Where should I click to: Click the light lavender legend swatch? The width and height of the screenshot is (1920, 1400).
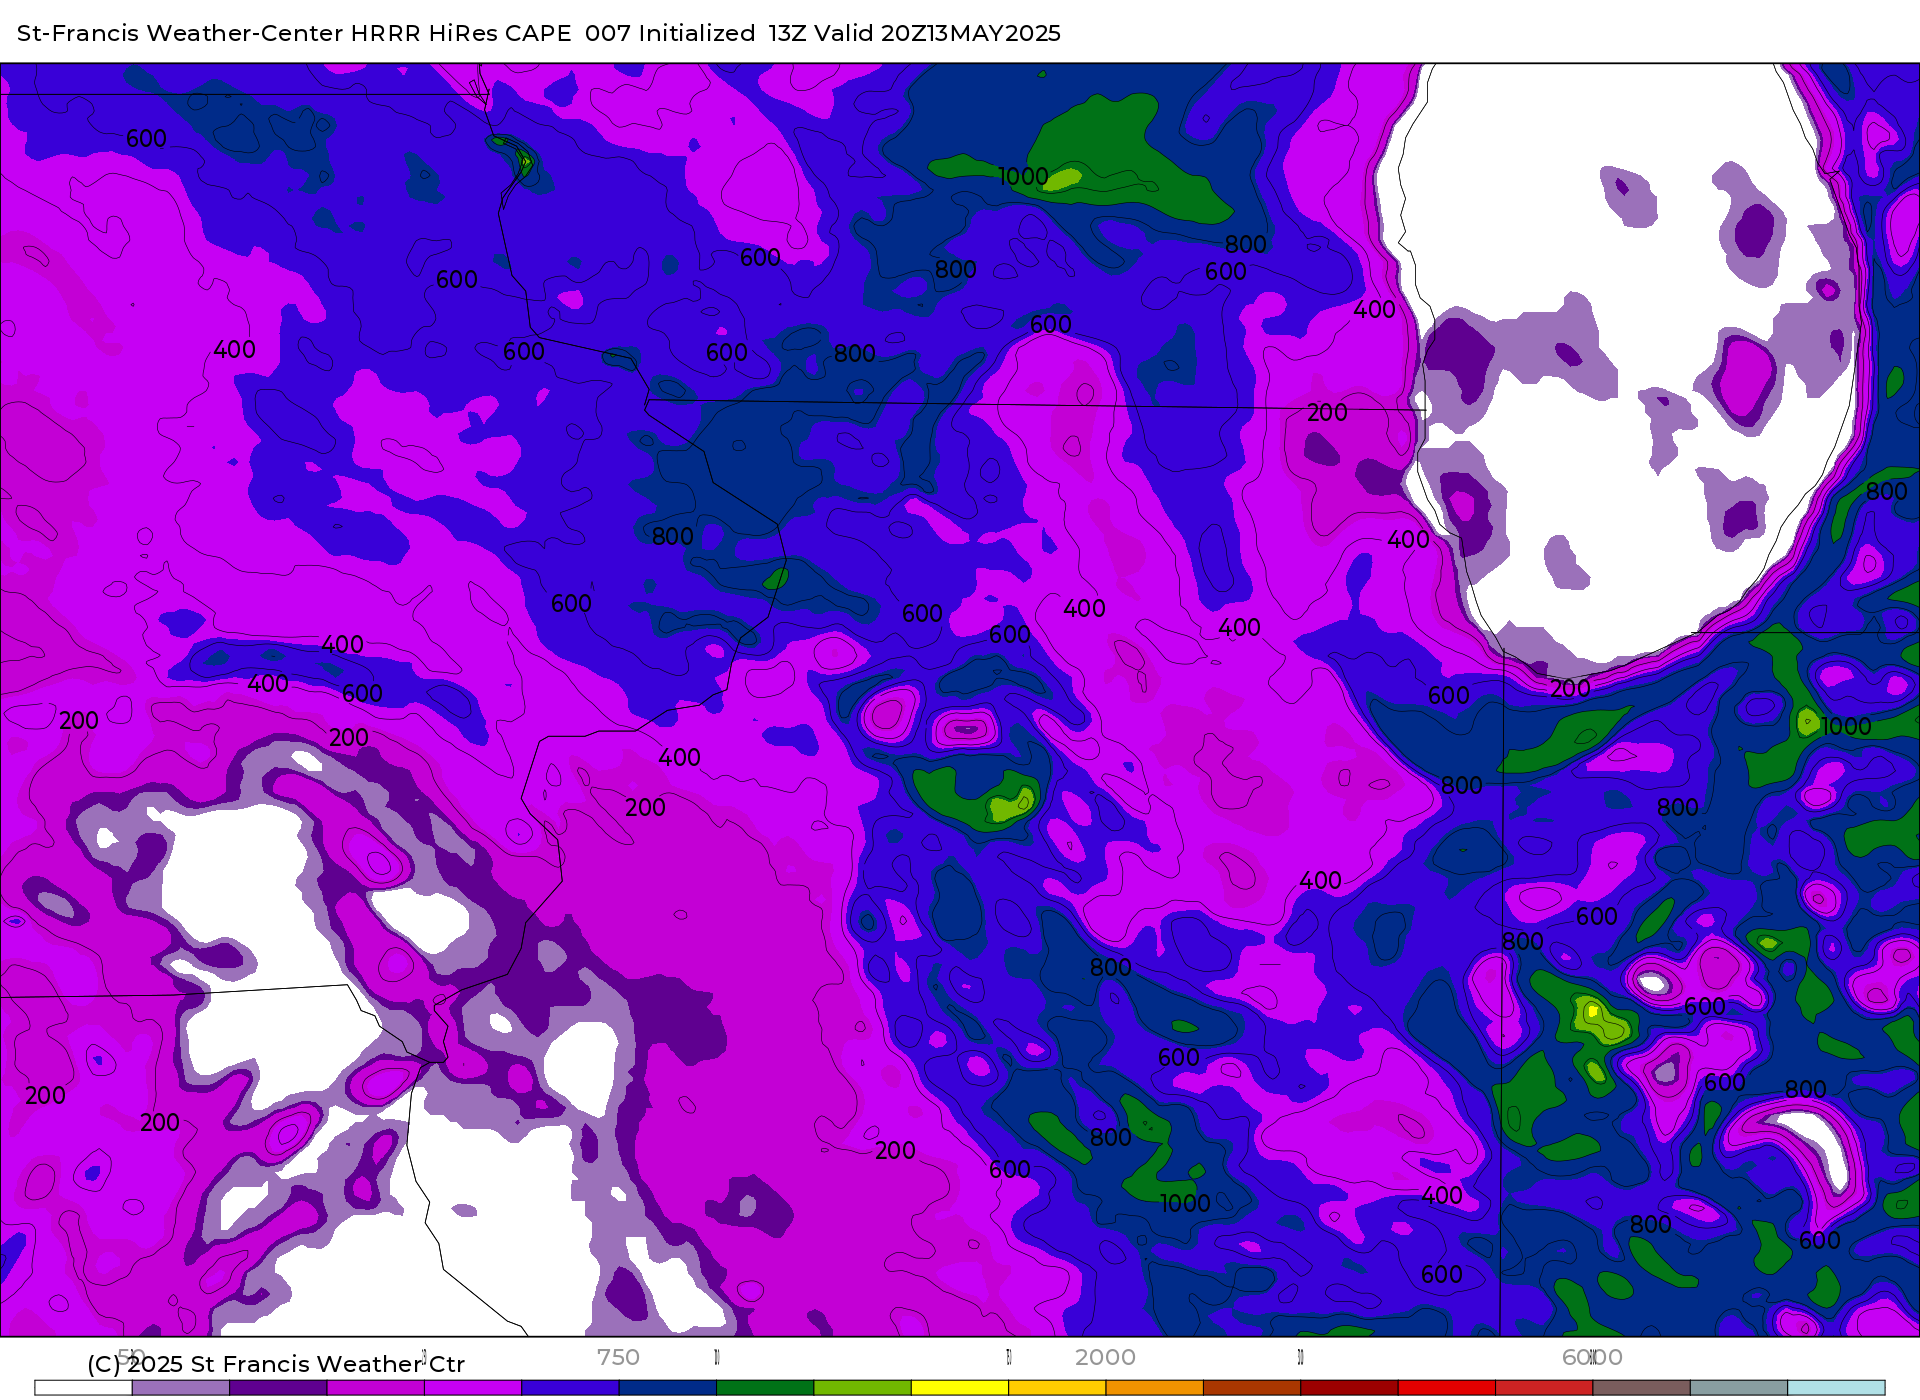point(181,1388)
